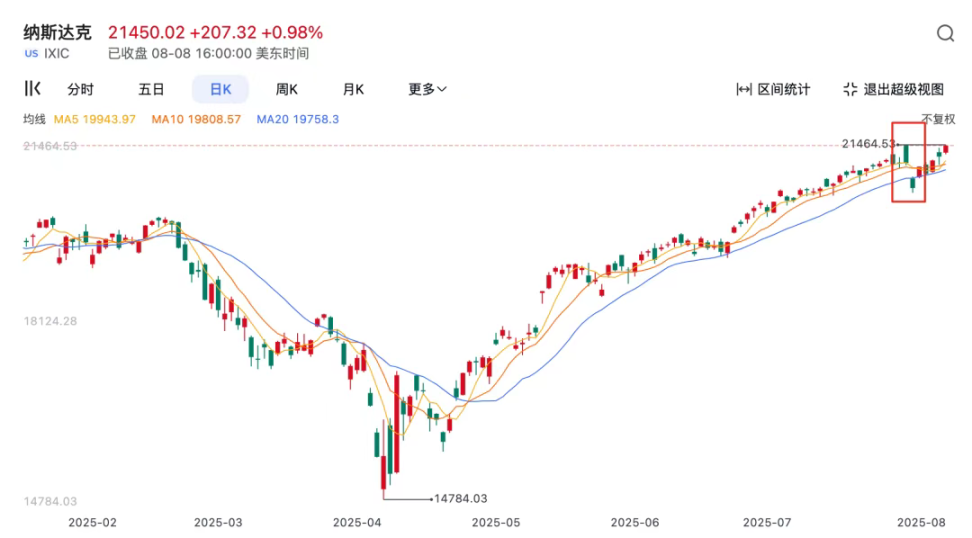972x538 pixels.
Task: Open the 不复权 adjustment dropdown
Action: point(938,119)
